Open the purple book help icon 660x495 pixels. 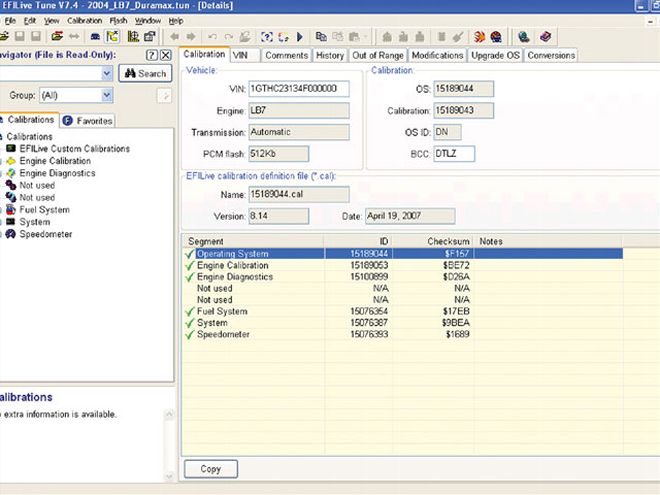tap(545, 37)
